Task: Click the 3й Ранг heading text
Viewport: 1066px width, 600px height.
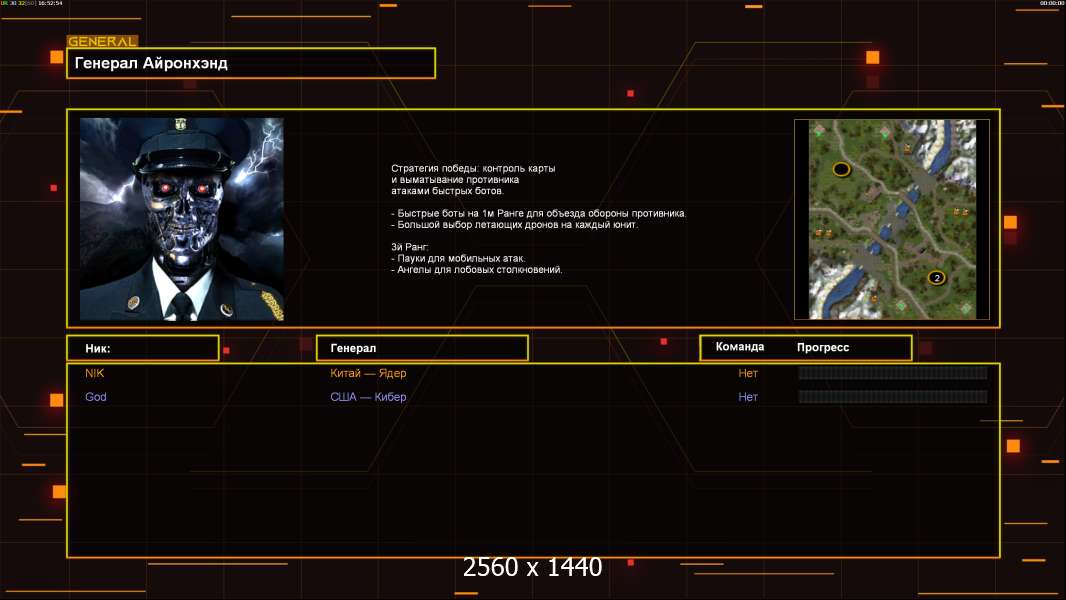Action: tap(409, 247)
